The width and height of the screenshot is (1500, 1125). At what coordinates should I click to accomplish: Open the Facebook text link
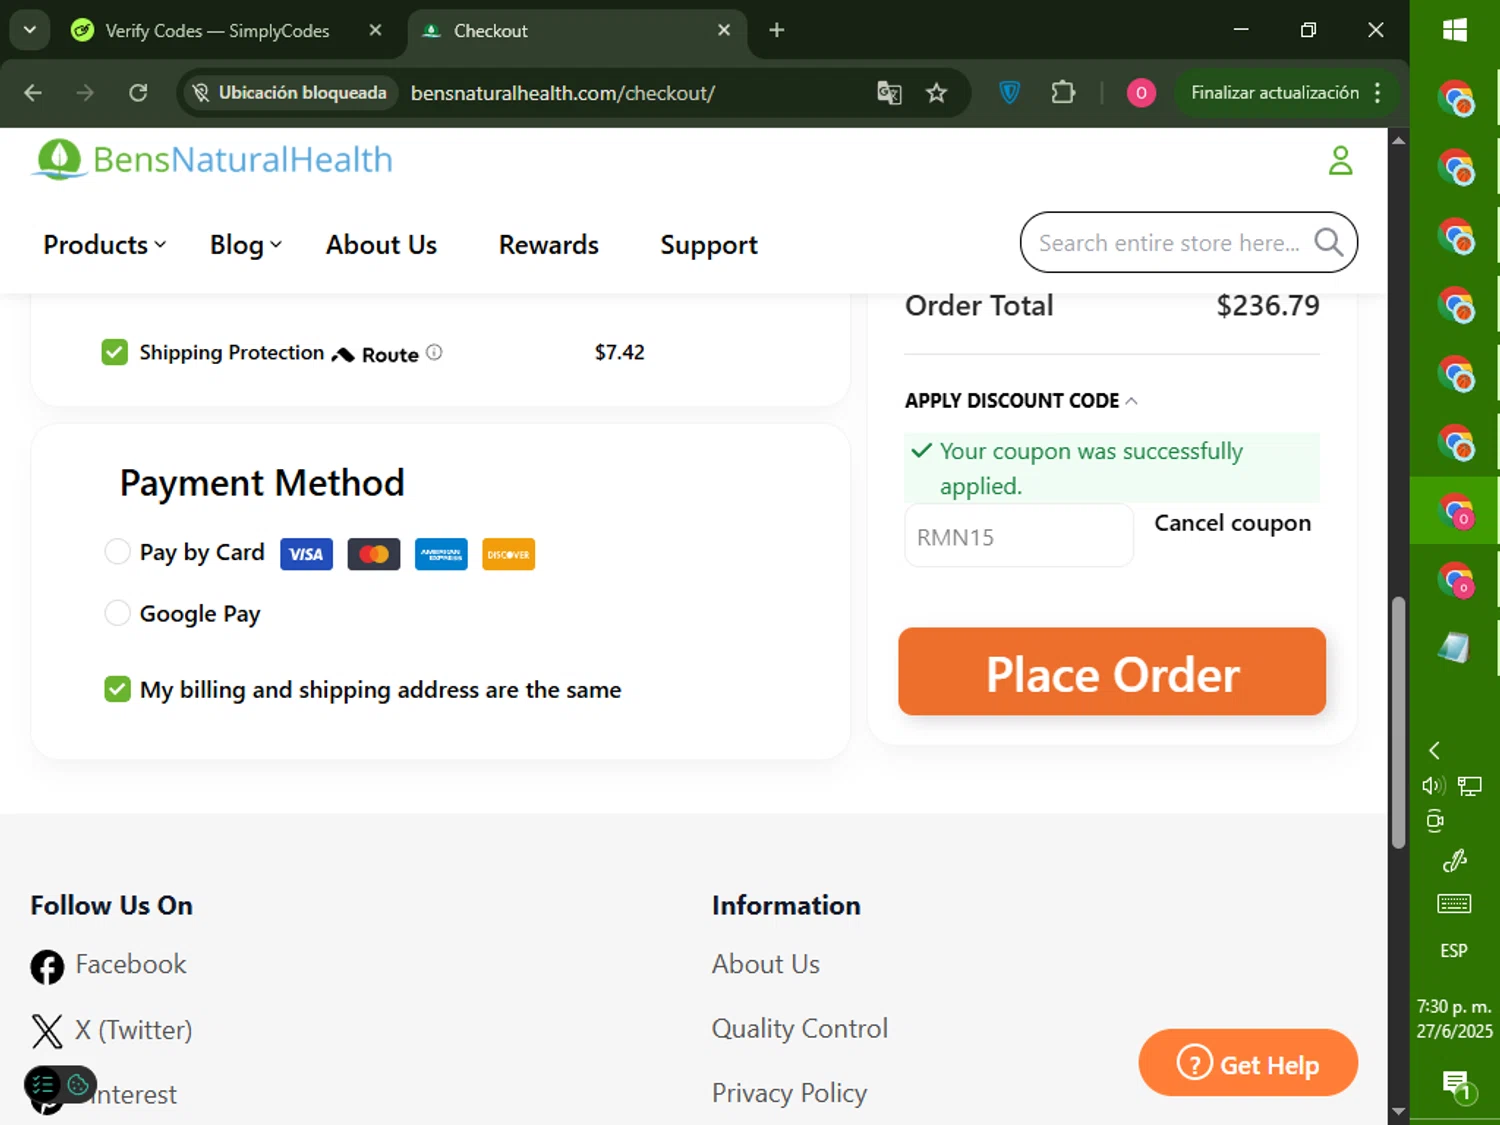[131, 964]
